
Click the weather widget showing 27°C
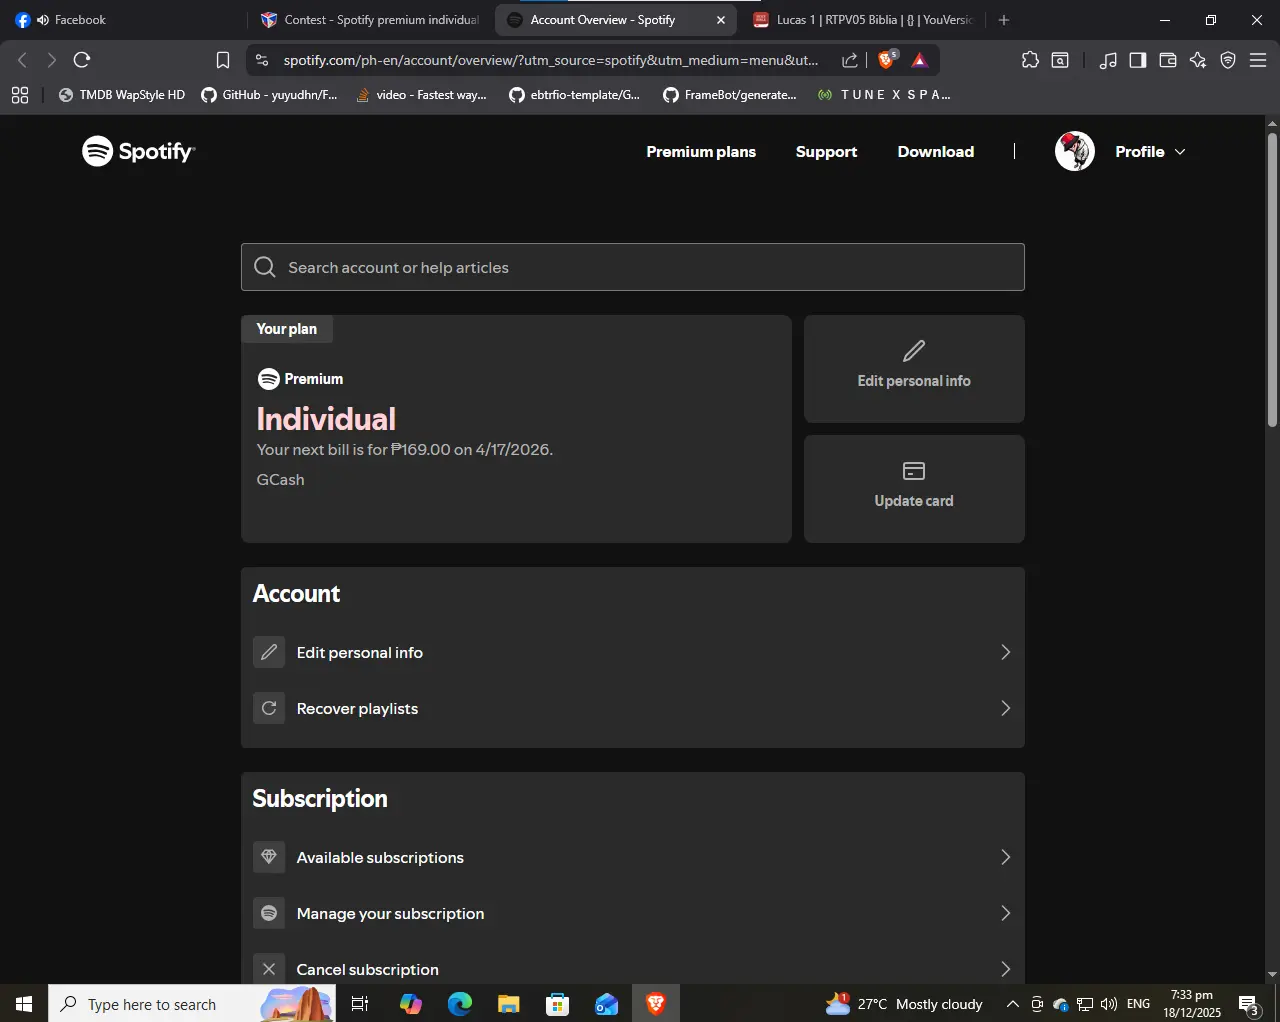(x=904, y=1004)
